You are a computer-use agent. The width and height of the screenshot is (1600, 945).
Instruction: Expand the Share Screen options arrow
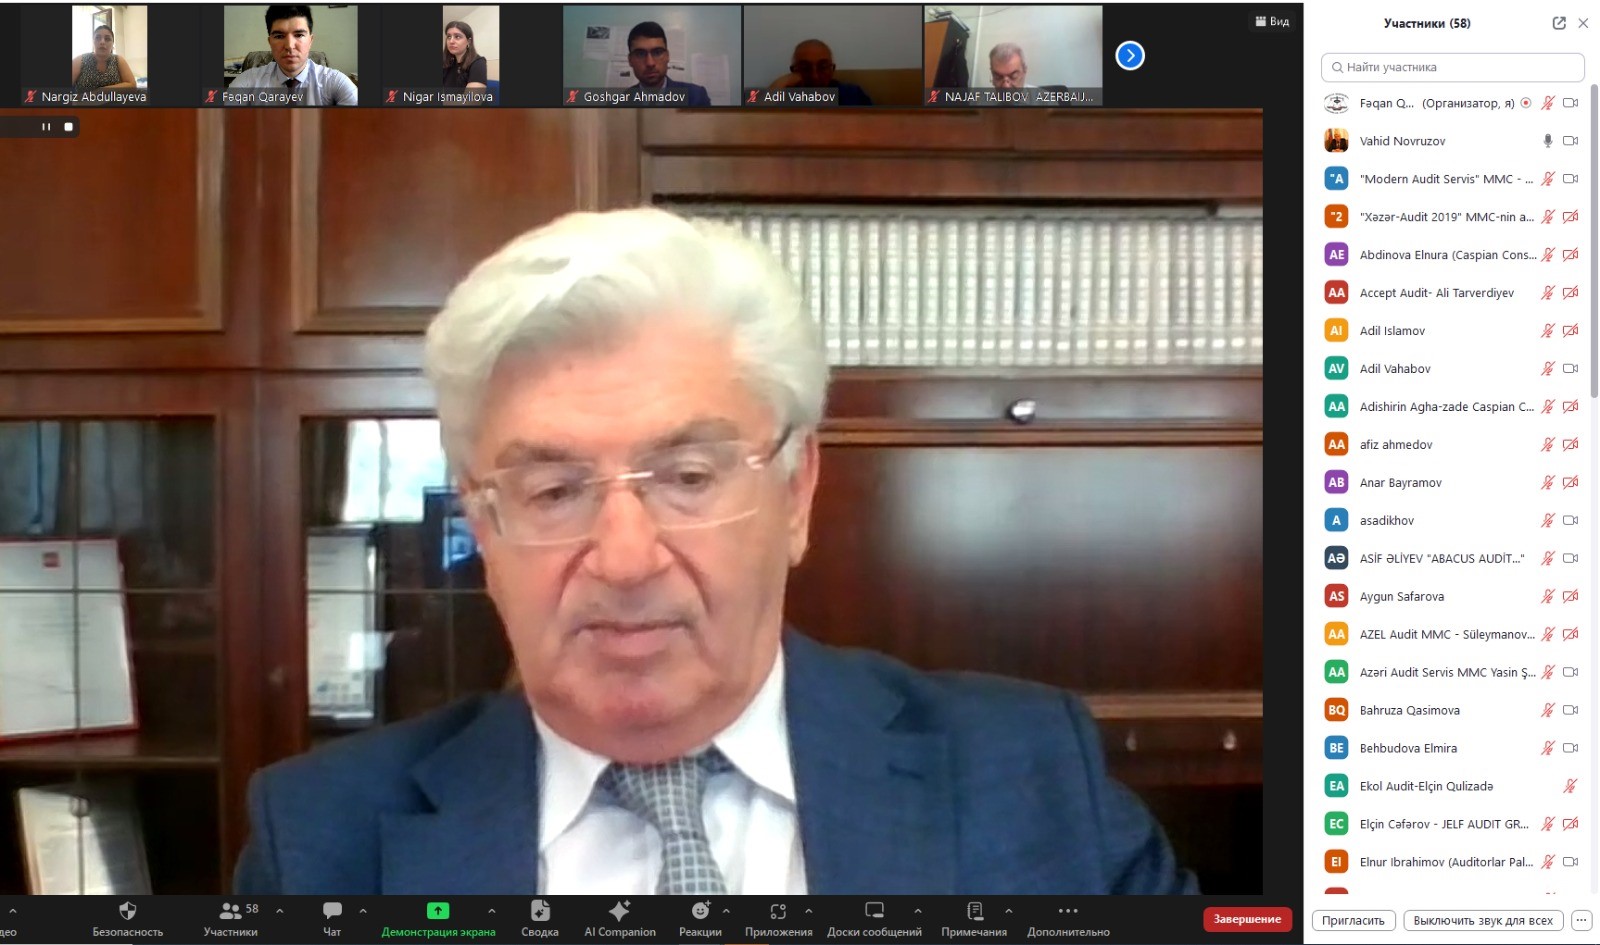click(492, 911)
